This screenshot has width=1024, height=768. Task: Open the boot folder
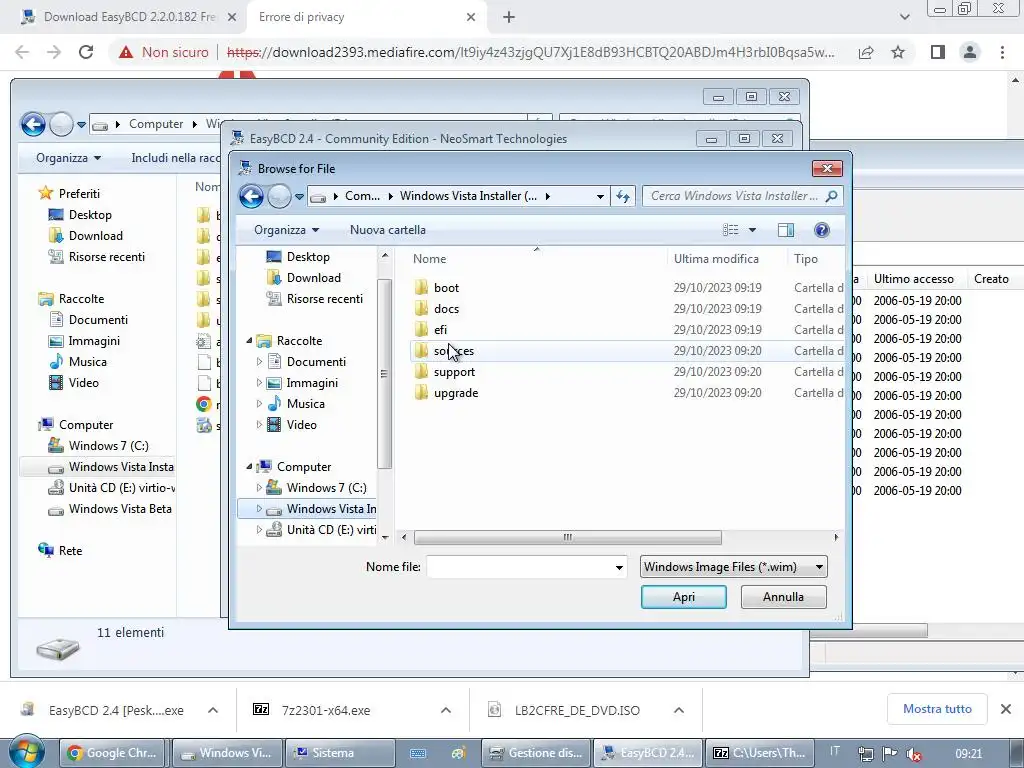point(446,288)
